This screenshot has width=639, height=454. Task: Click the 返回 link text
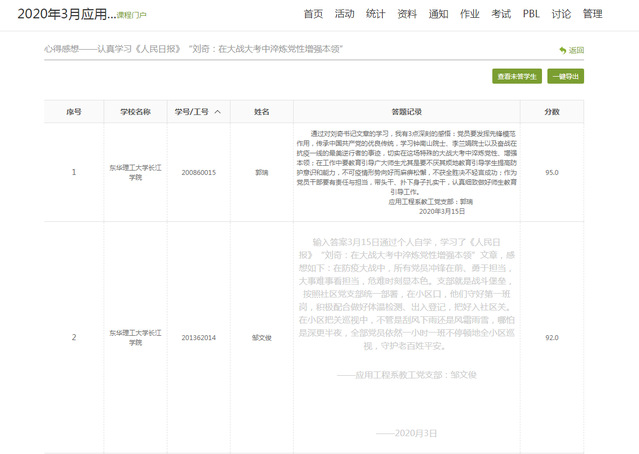(x=576, y=50)
